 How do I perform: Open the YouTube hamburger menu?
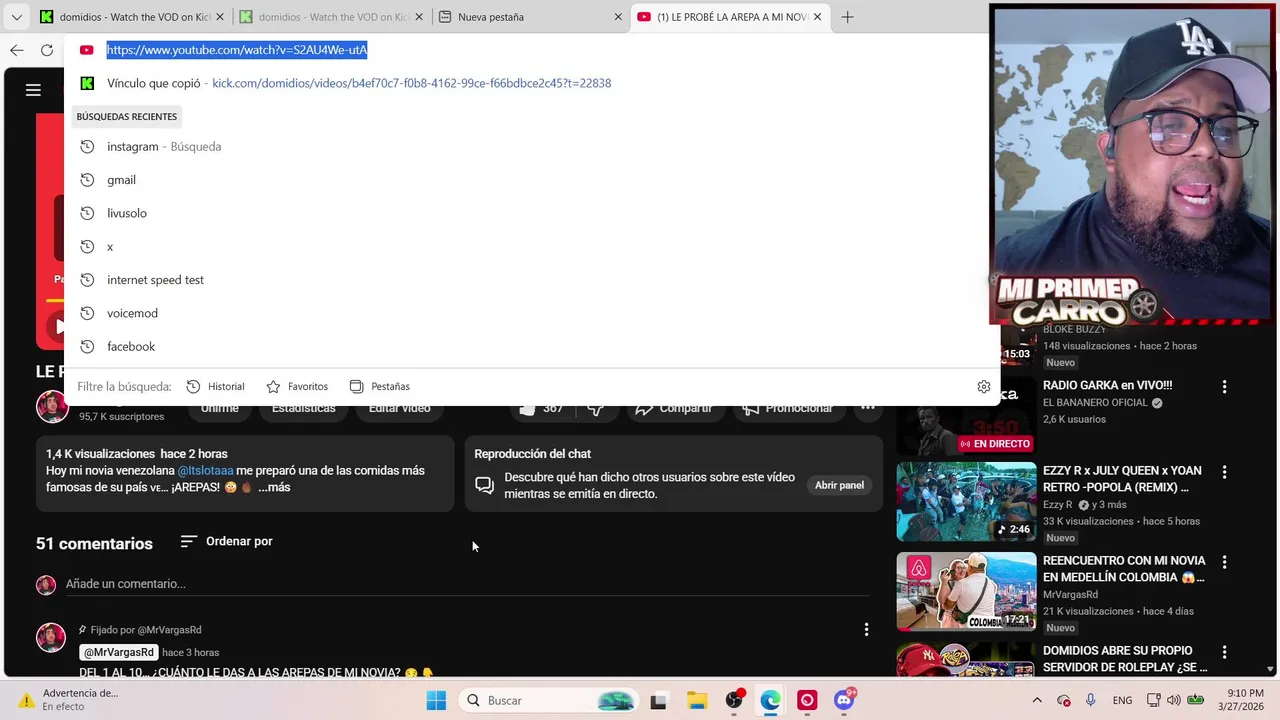(33, 90)
